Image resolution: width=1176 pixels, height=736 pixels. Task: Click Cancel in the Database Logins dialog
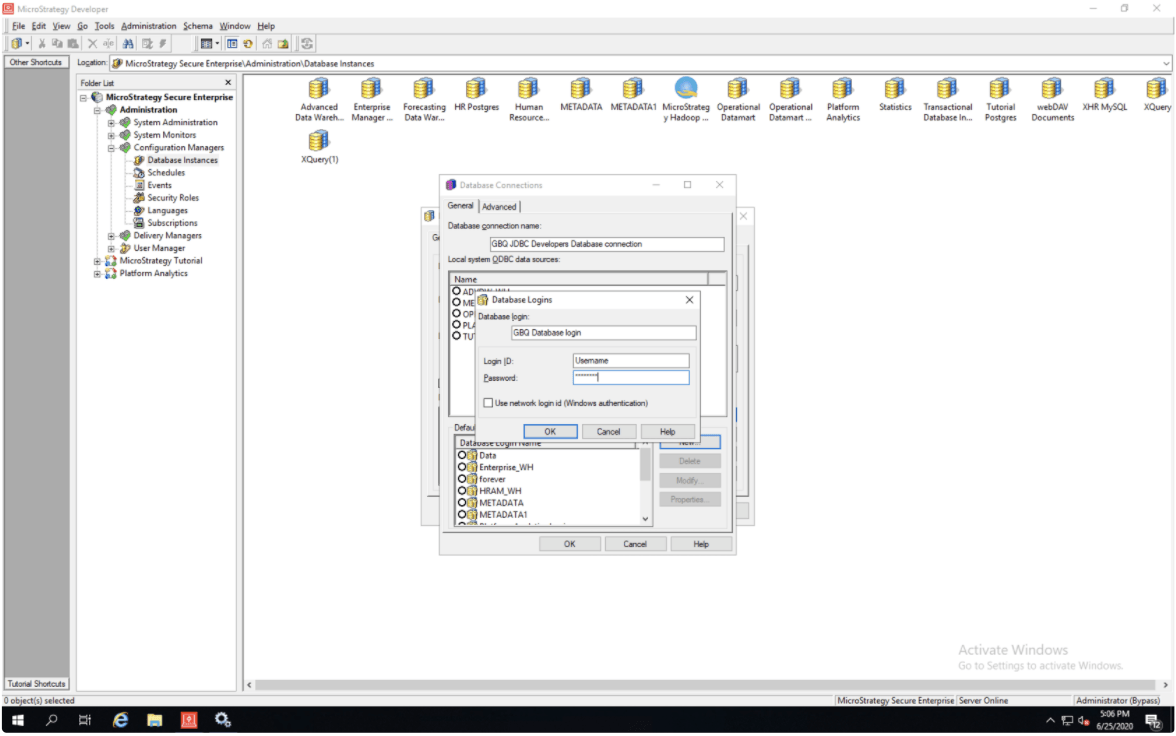(609, 432)
